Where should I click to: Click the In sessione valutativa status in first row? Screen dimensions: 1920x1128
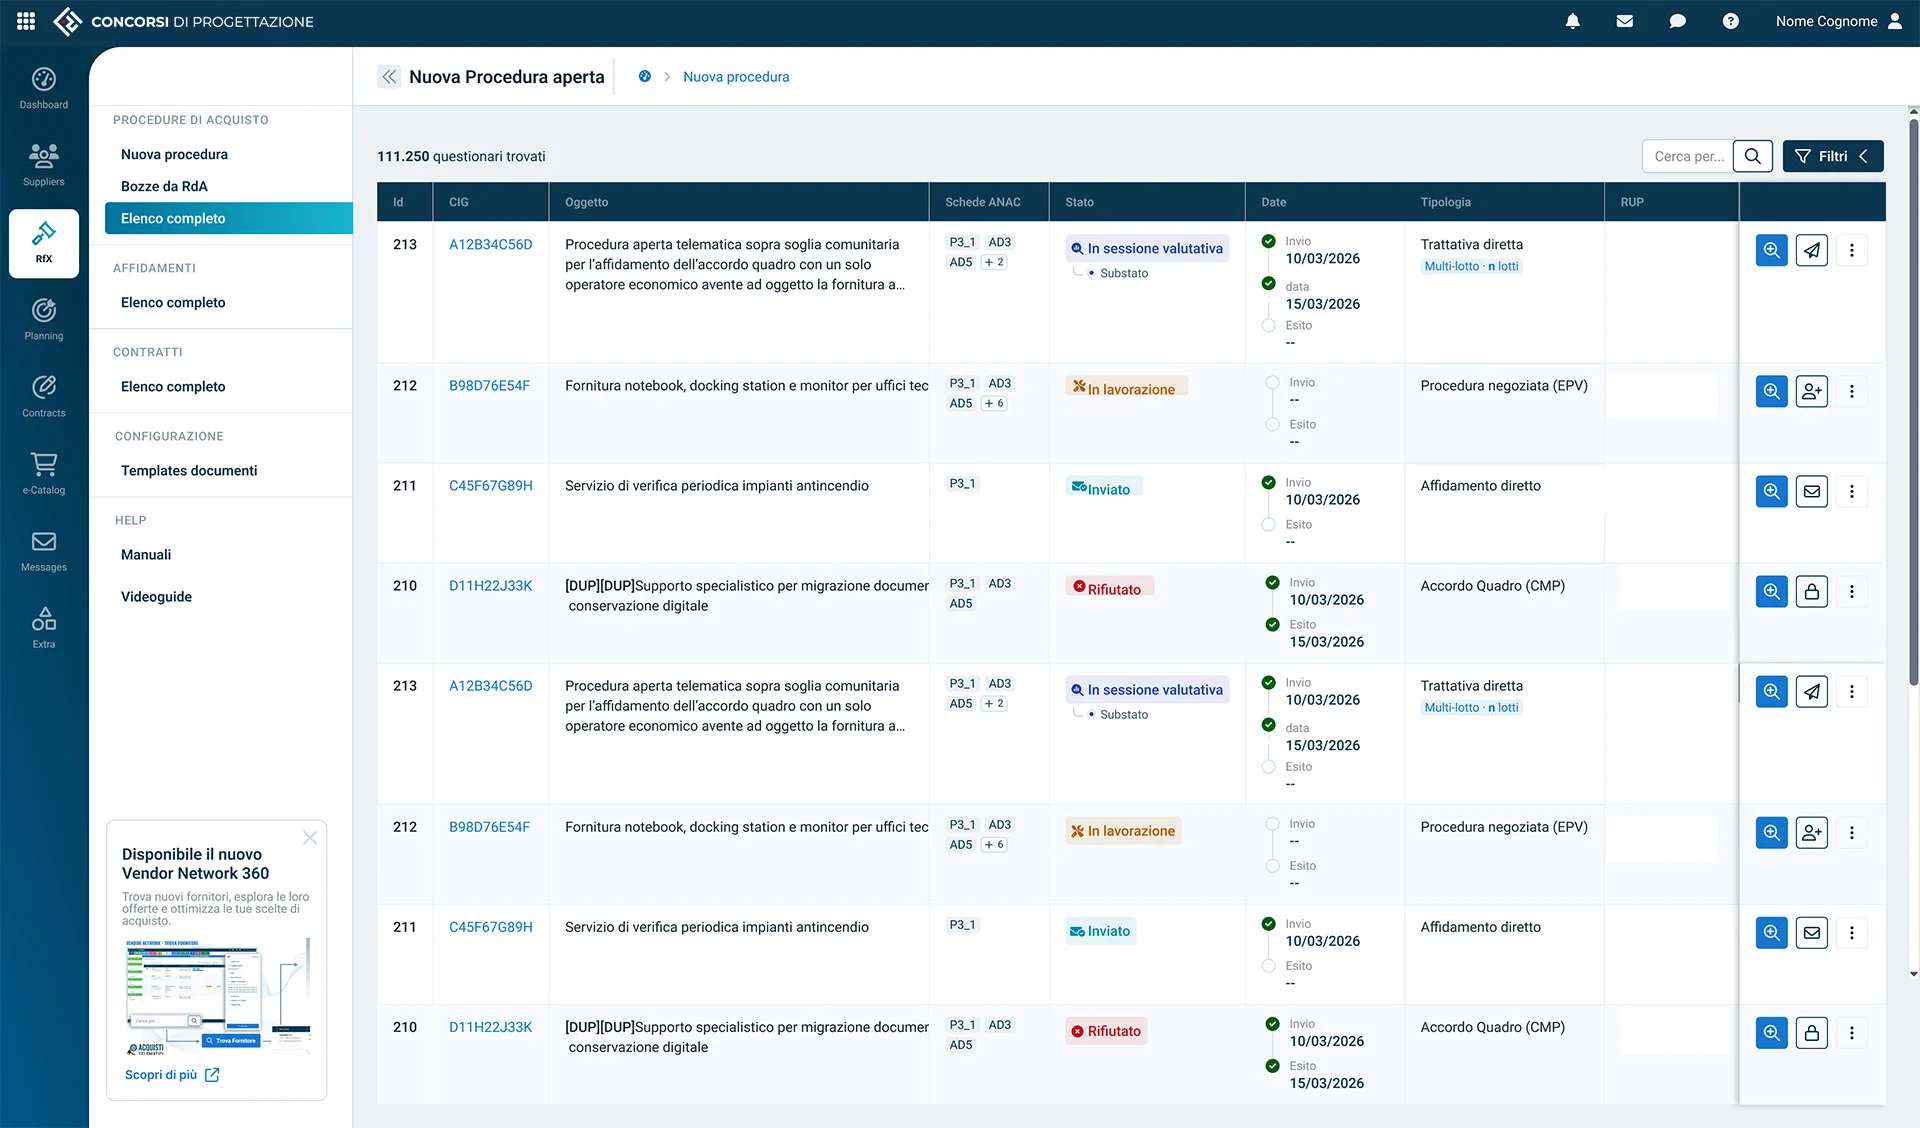pos(1147,248)
